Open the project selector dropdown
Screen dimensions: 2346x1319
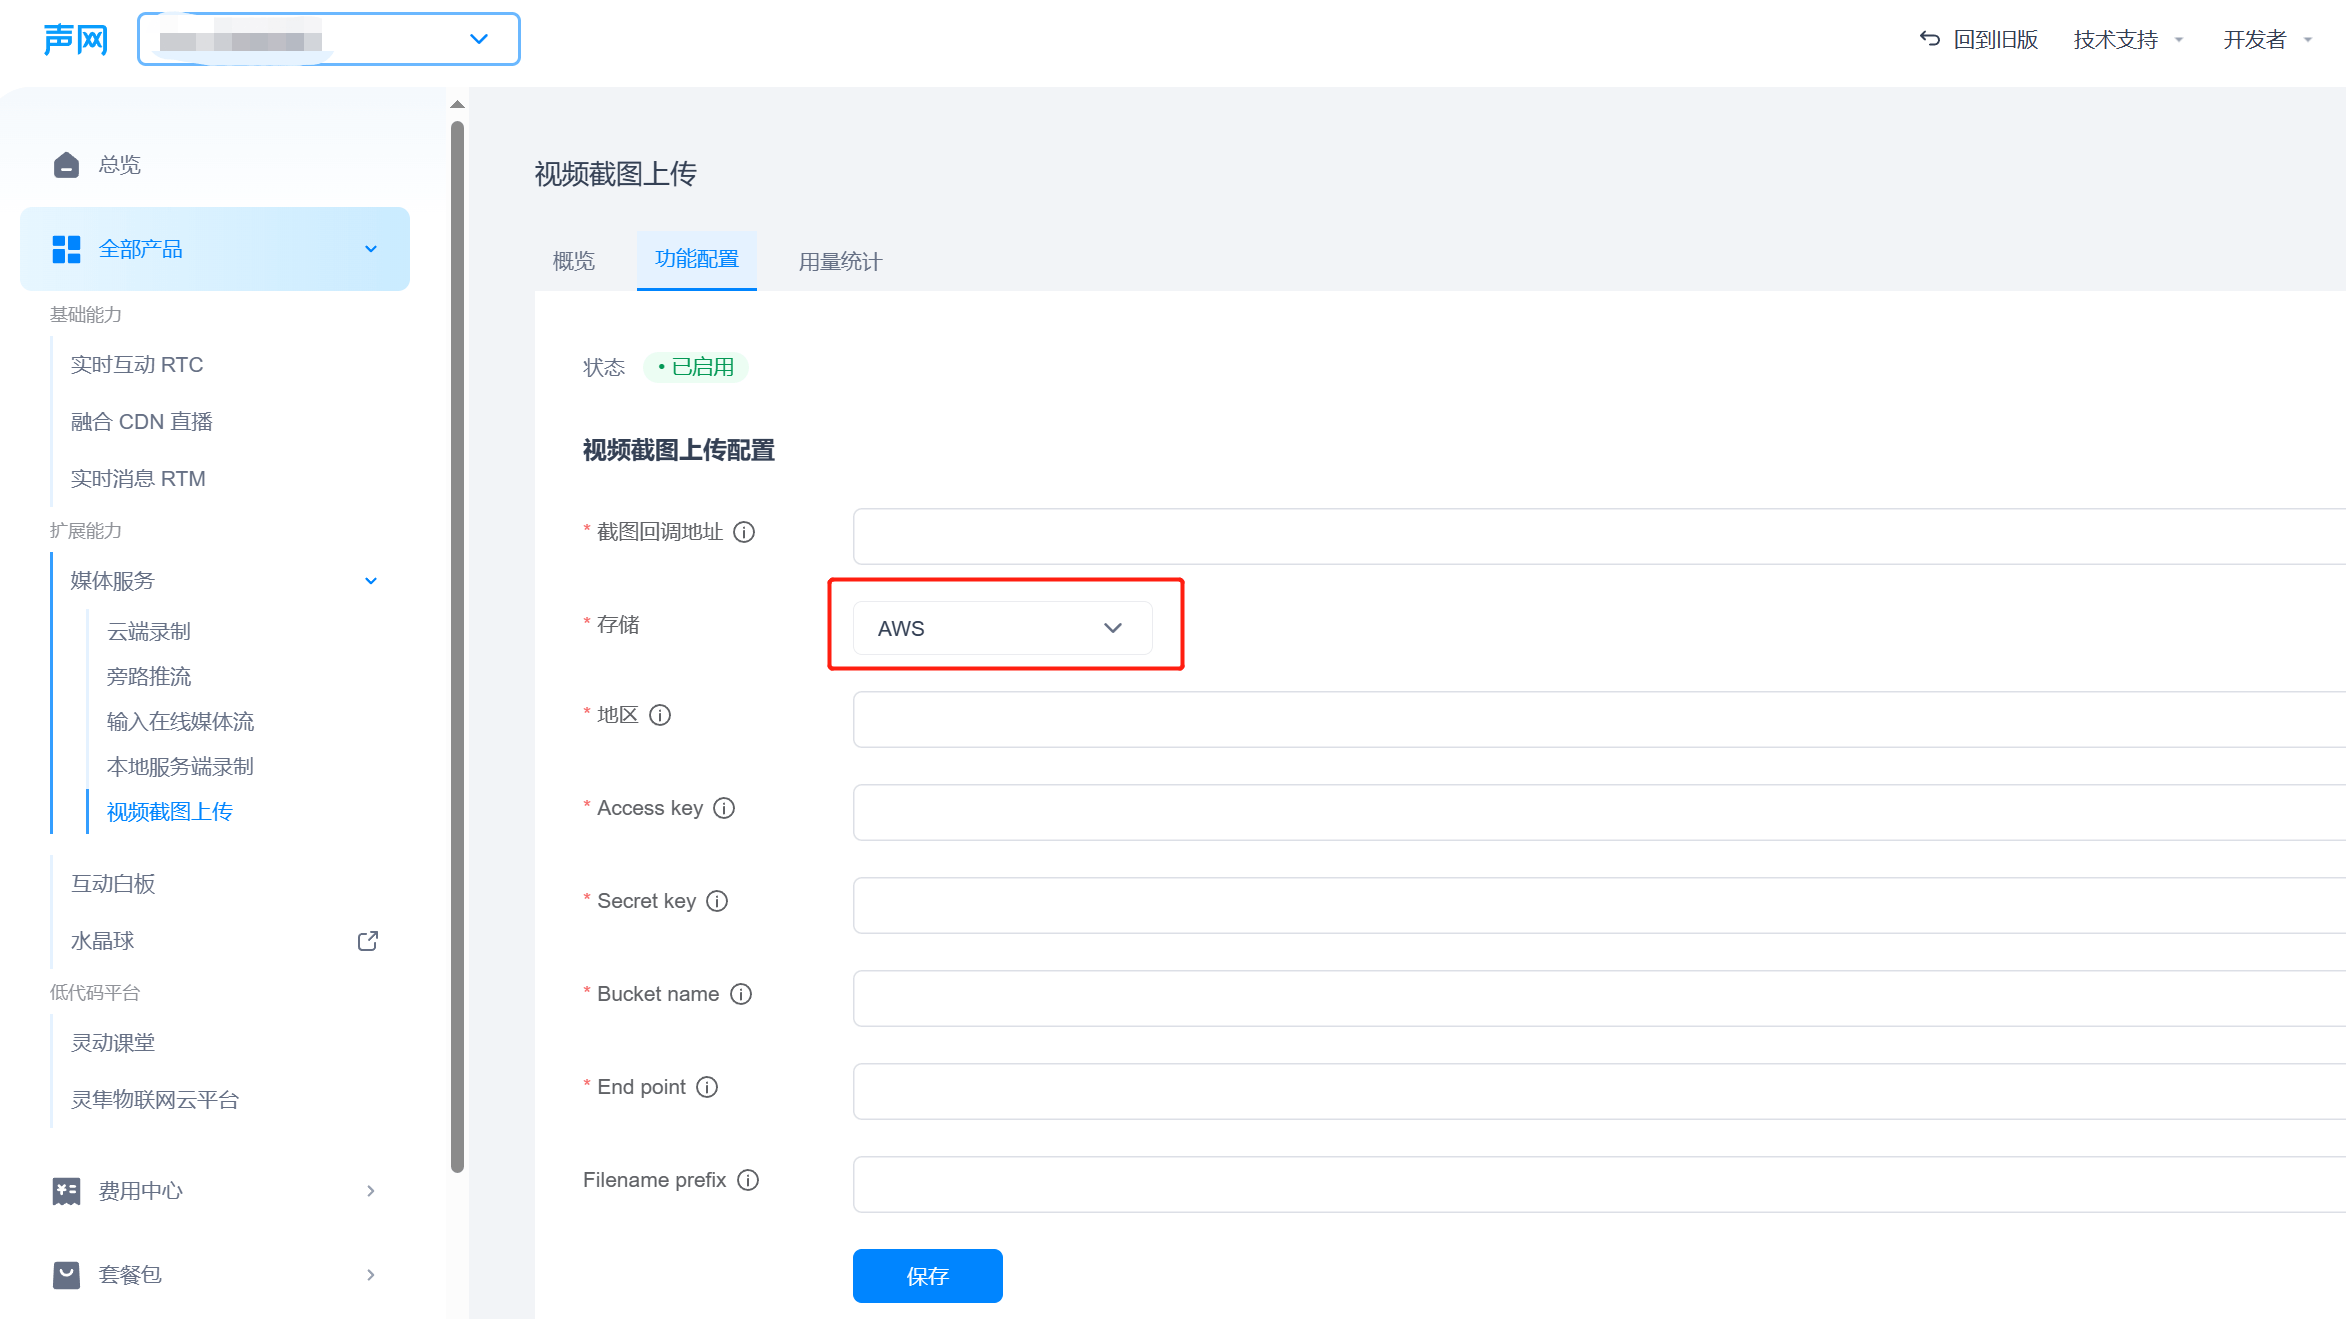(x=329, y=40)
